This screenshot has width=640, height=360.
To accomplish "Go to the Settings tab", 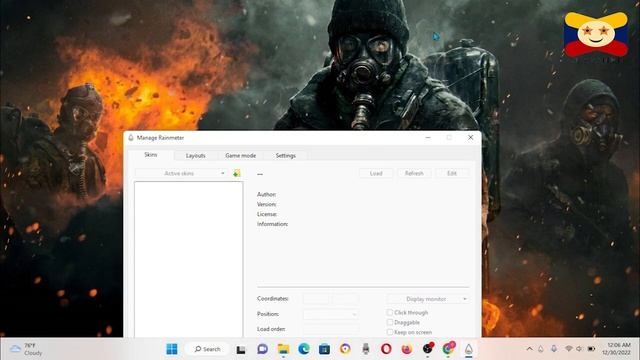I will 285,156.
